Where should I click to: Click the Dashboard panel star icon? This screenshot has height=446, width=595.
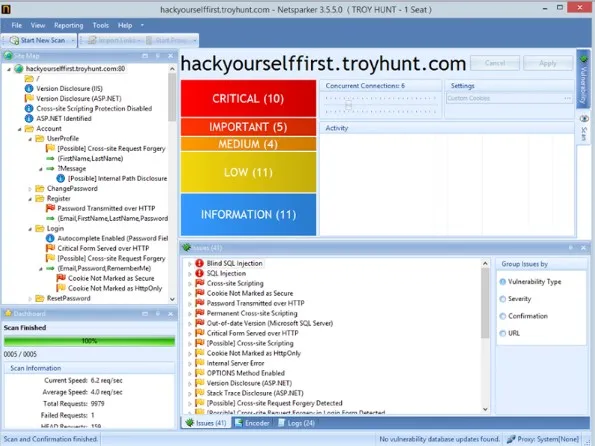point(8,314)
